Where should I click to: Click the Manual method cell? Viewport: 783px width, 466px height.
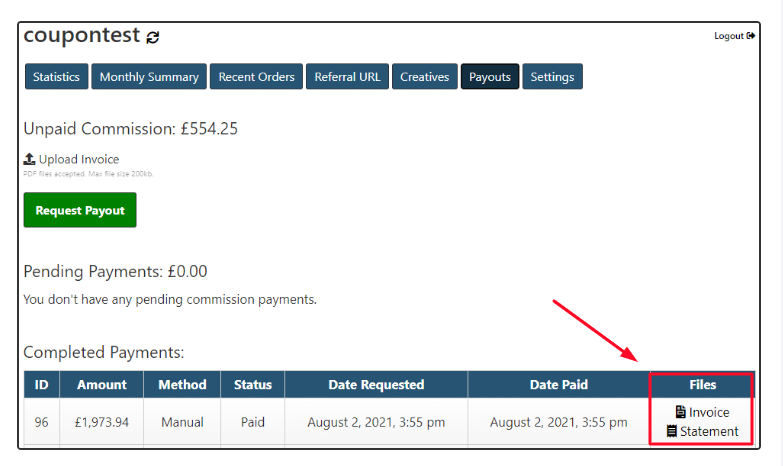pyautogui.click(x=182, y=422)
